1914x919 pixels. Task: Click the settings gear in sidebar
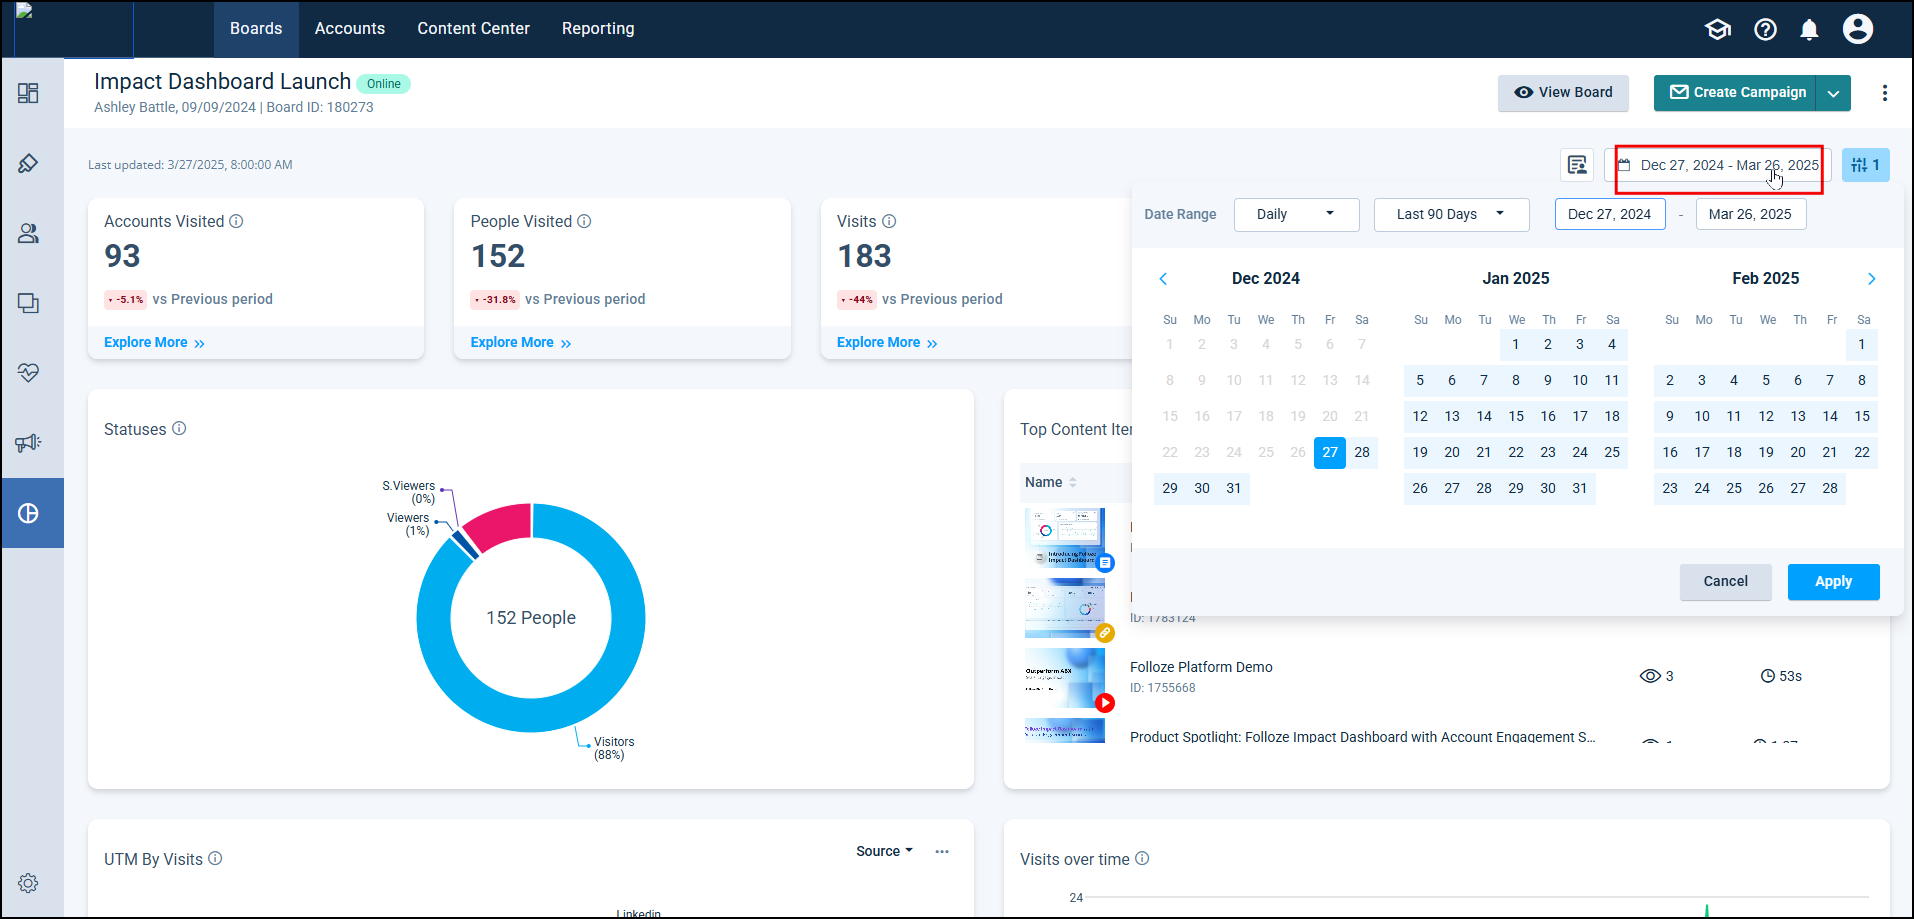(28, 883)
